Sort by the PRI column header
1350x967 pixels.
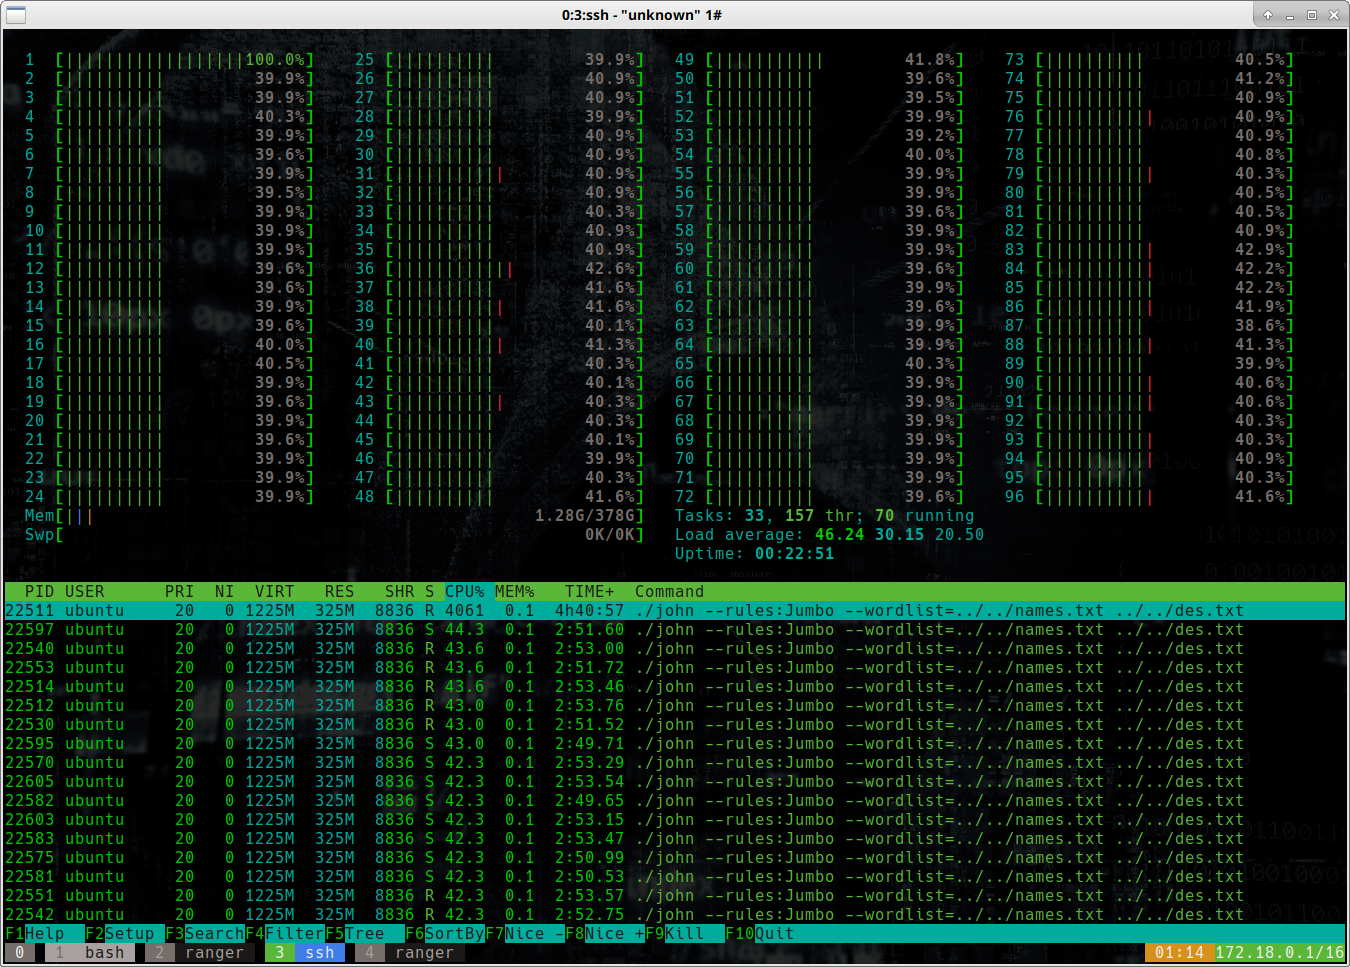coord(180,592)
